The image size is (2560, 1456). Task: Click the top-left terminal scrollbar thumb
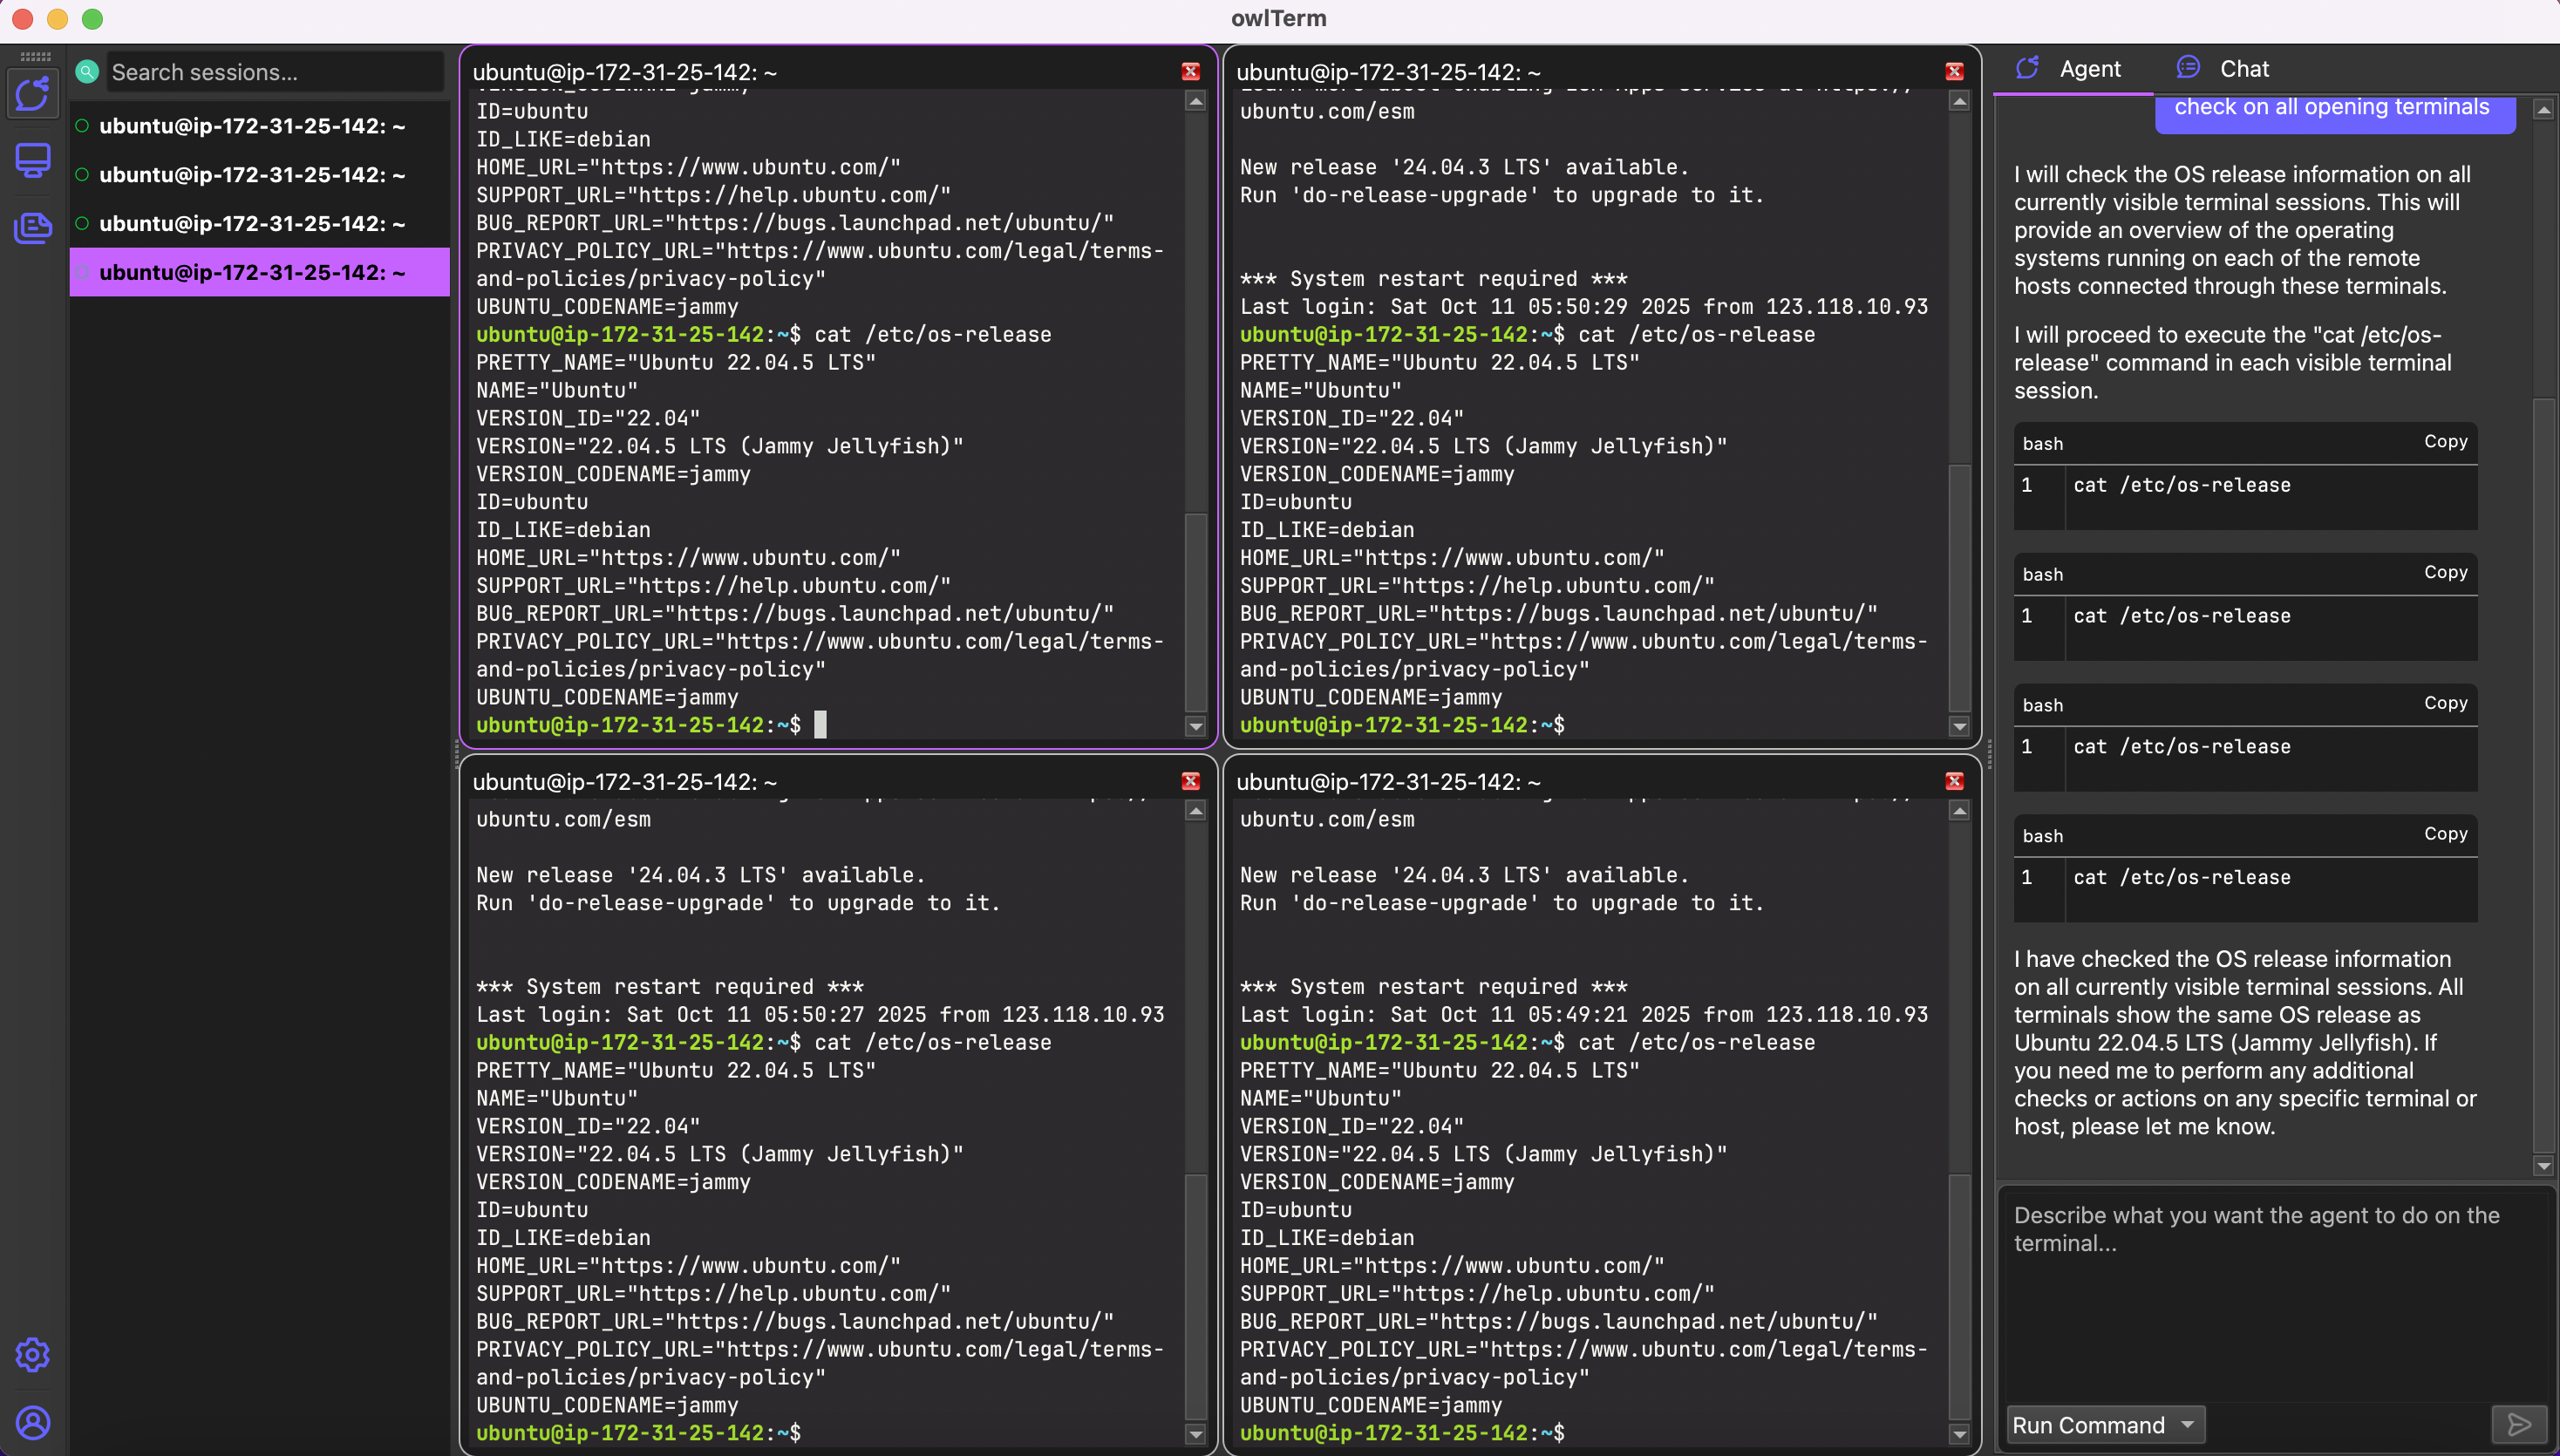click(1195, 612)
